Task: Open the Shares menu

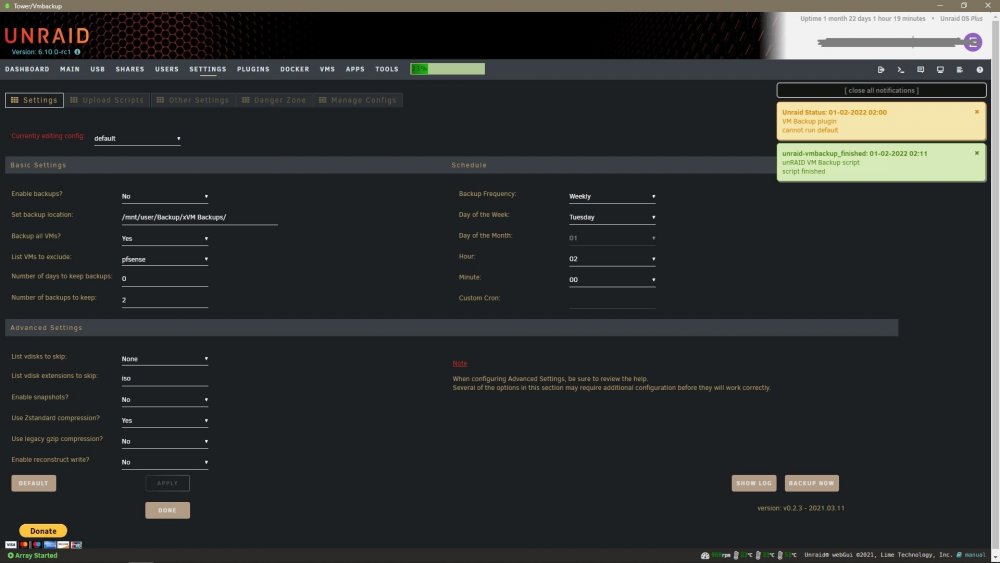Action: tap(130, 69)
